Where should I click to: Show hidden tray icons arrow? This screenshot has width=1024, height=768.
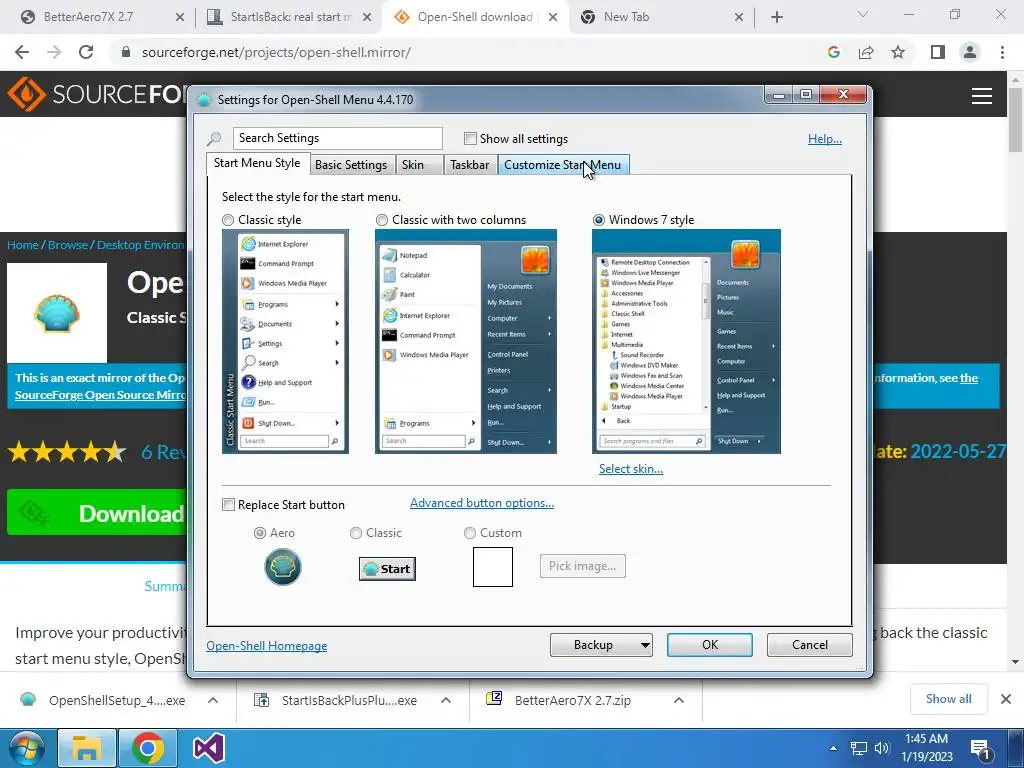833,748
